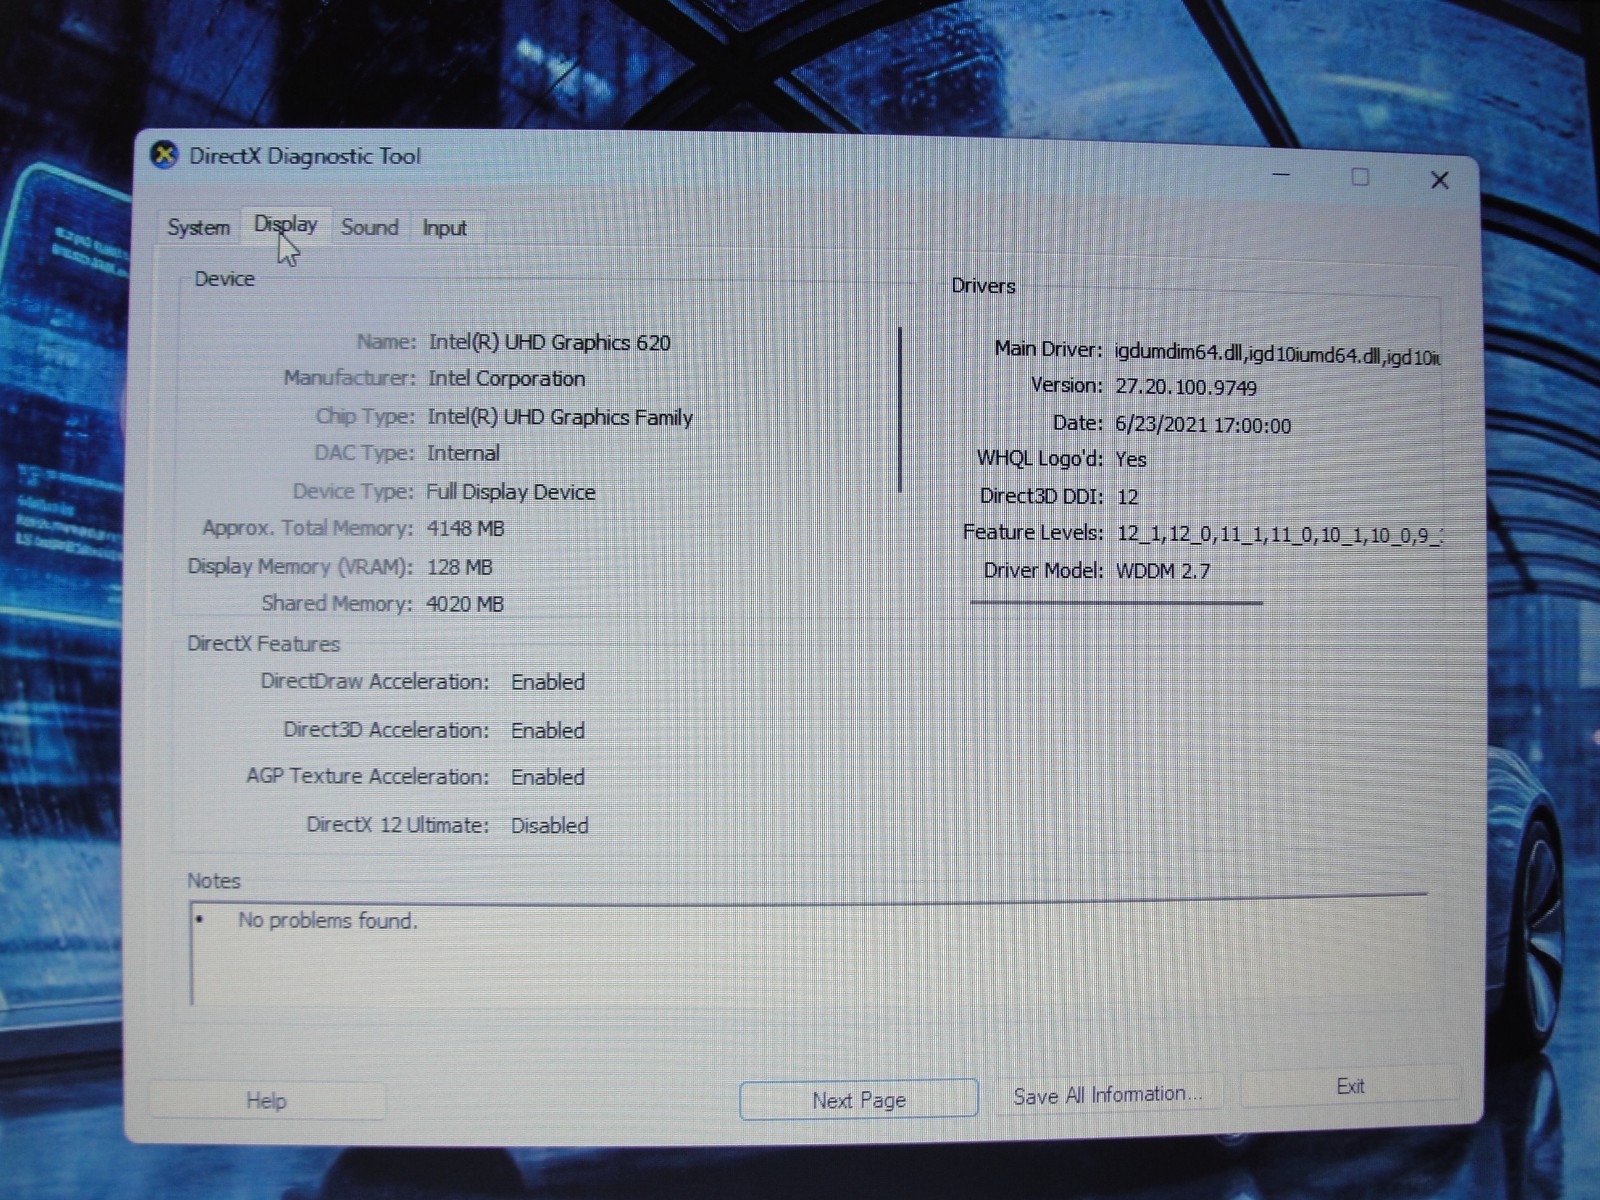Click the value 'Intel Corporation'
The image size is (1600, 1200).
point(506,378)
